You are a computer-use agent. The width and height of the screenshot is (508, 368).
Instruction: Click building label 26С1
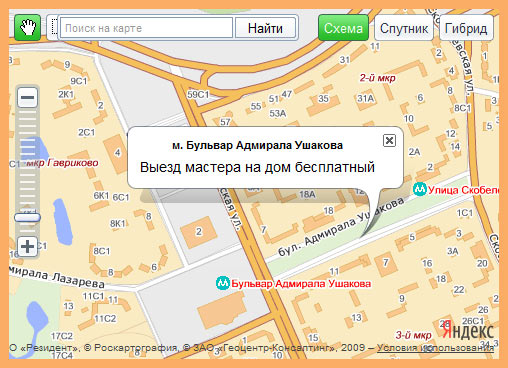click(473, 321)
